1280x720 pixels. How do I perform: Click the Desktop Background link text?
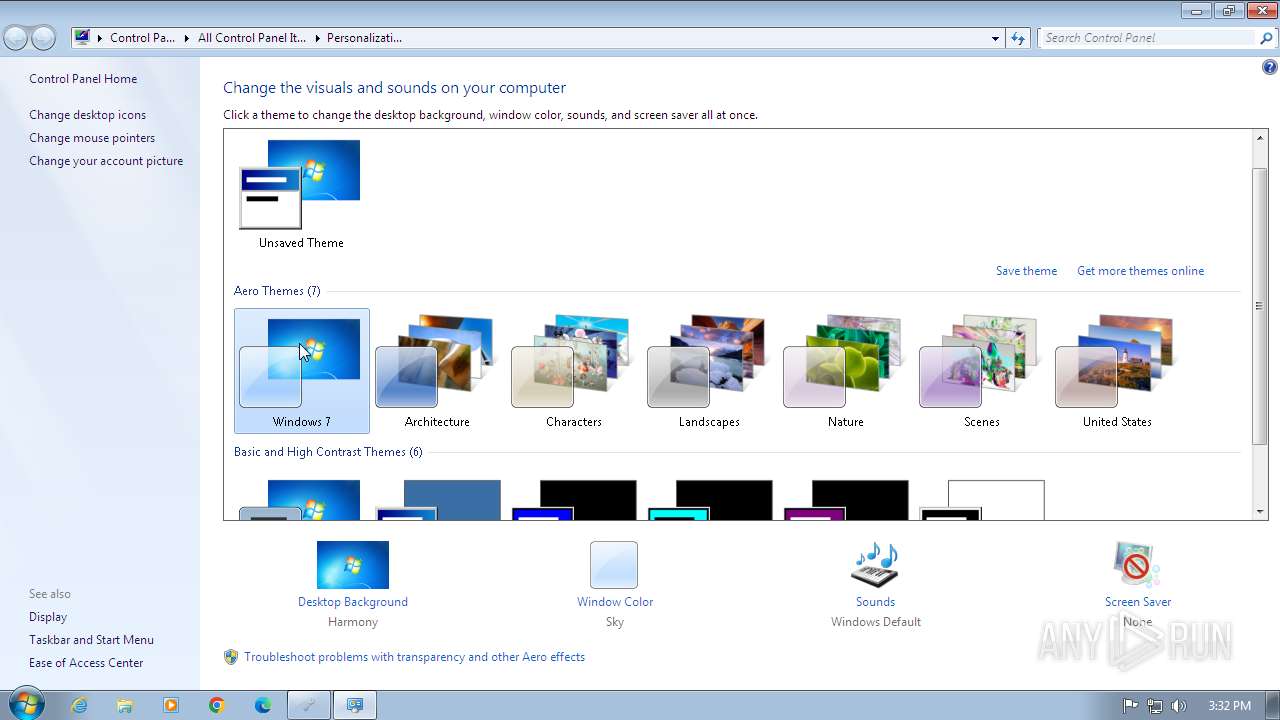[x=353, y=602]
